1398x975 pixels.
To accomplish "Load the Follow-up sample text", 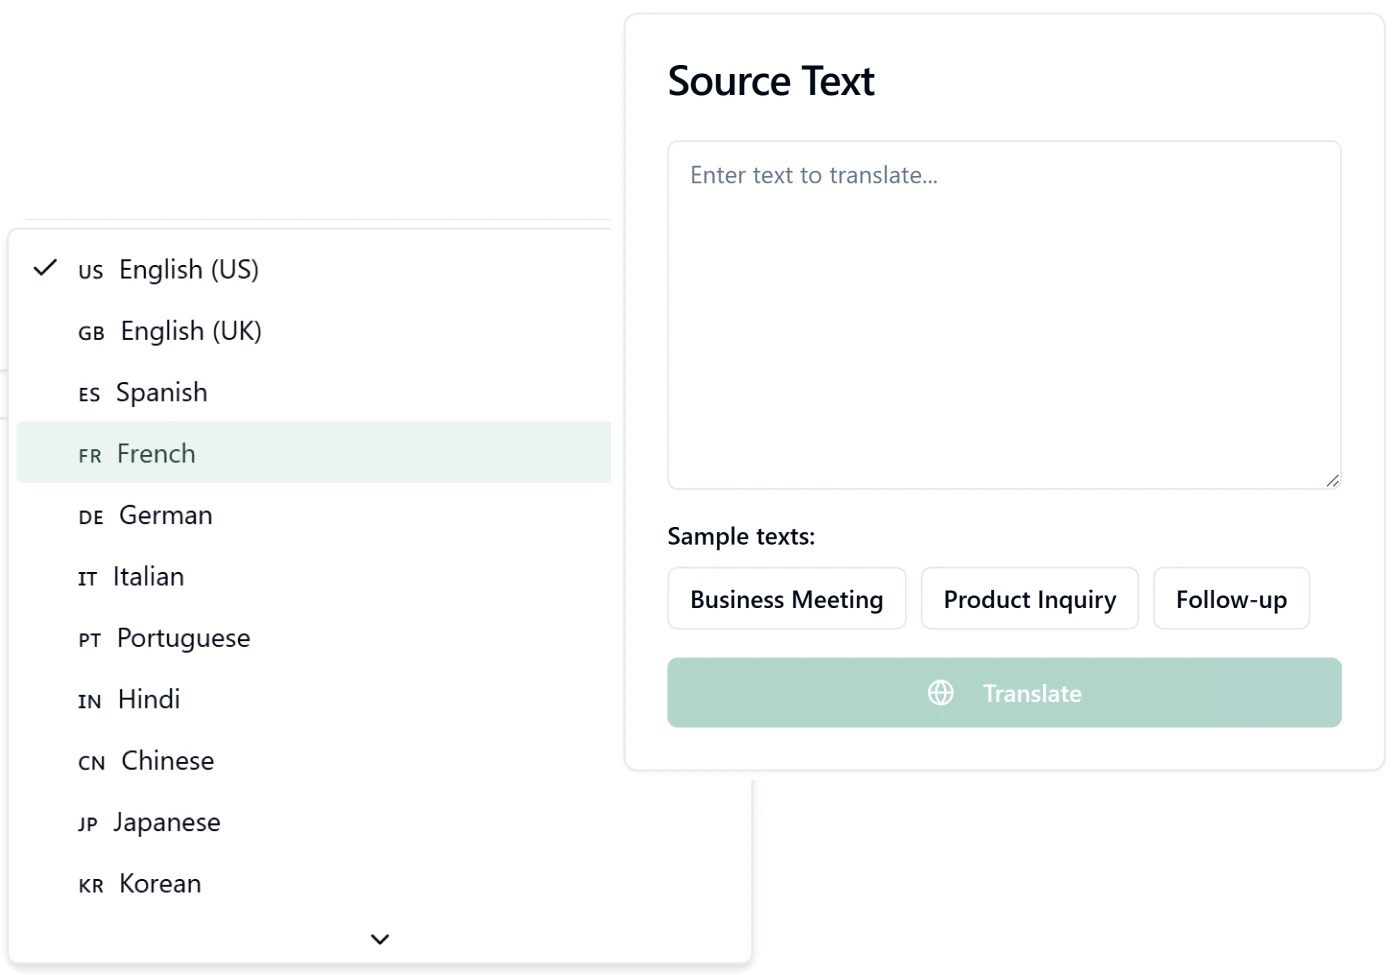I will coord(1231,599).
